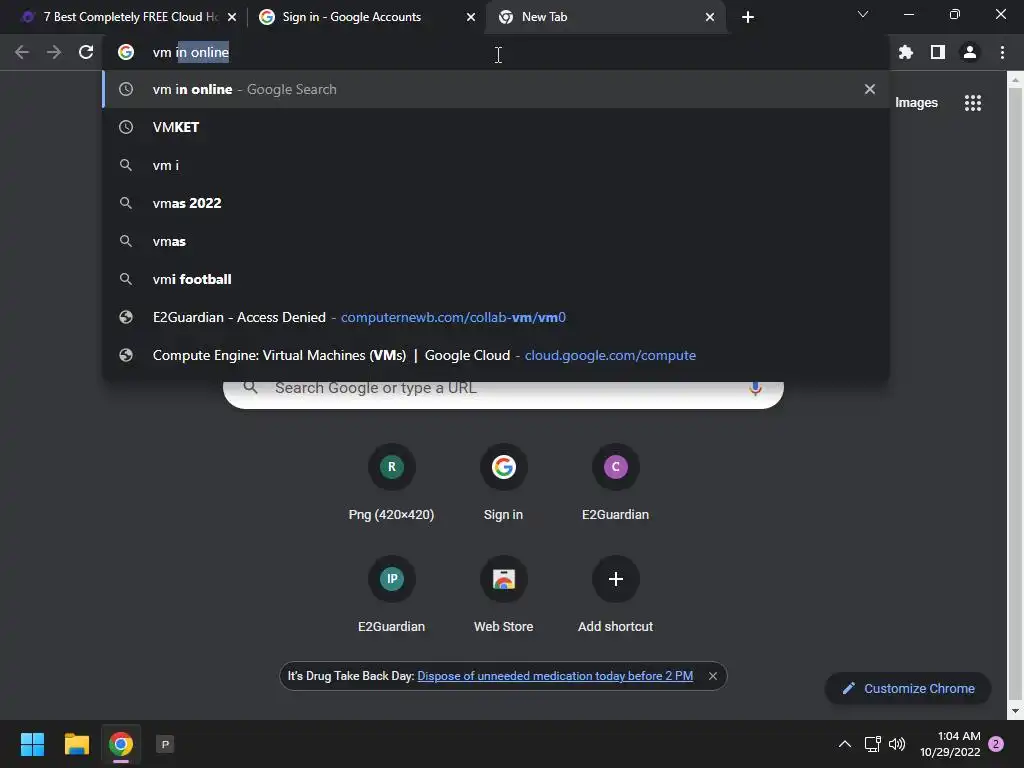
Task: Open the network status tray icon
Action: click(x=872, y=744)
